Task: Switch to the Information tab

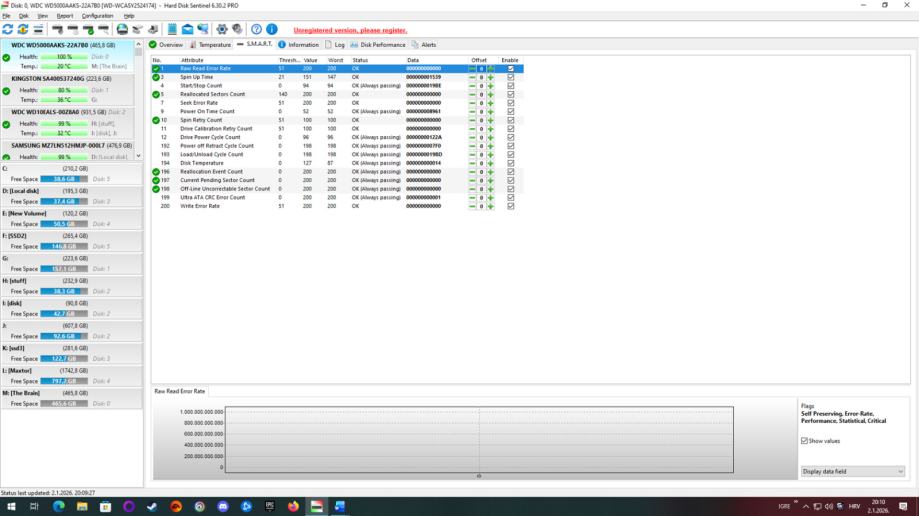Action: (298, 45)
